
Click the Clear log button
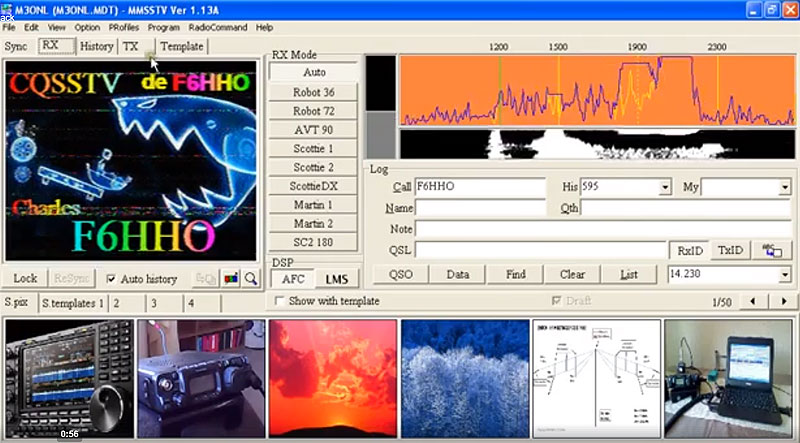coord(572,274)
